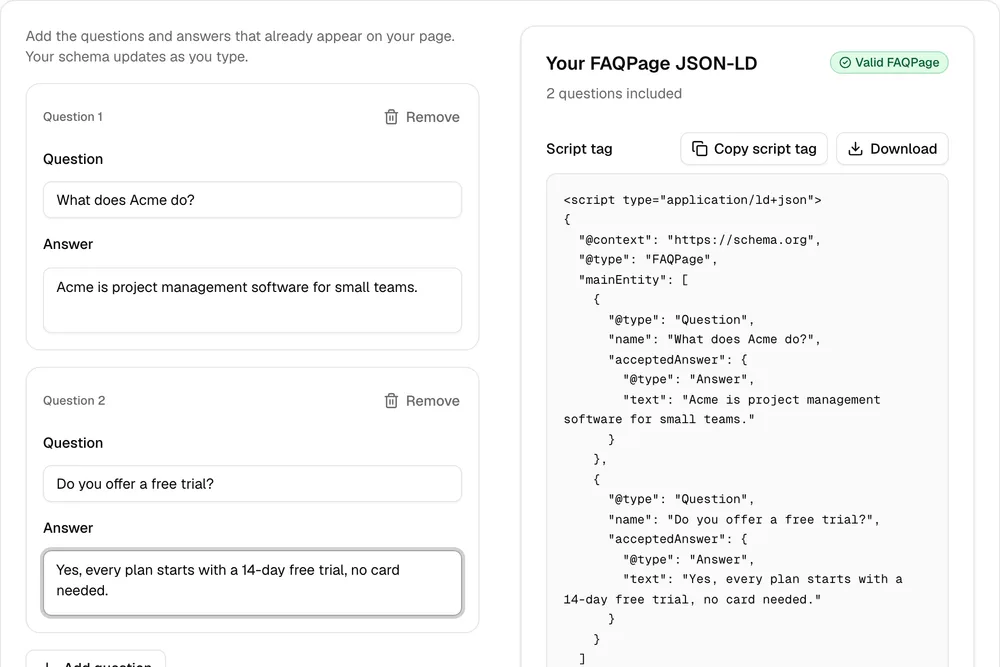Click the copy icon in Copy script tag
Screen dimensions: 1000x667
[x=700, y=149]
